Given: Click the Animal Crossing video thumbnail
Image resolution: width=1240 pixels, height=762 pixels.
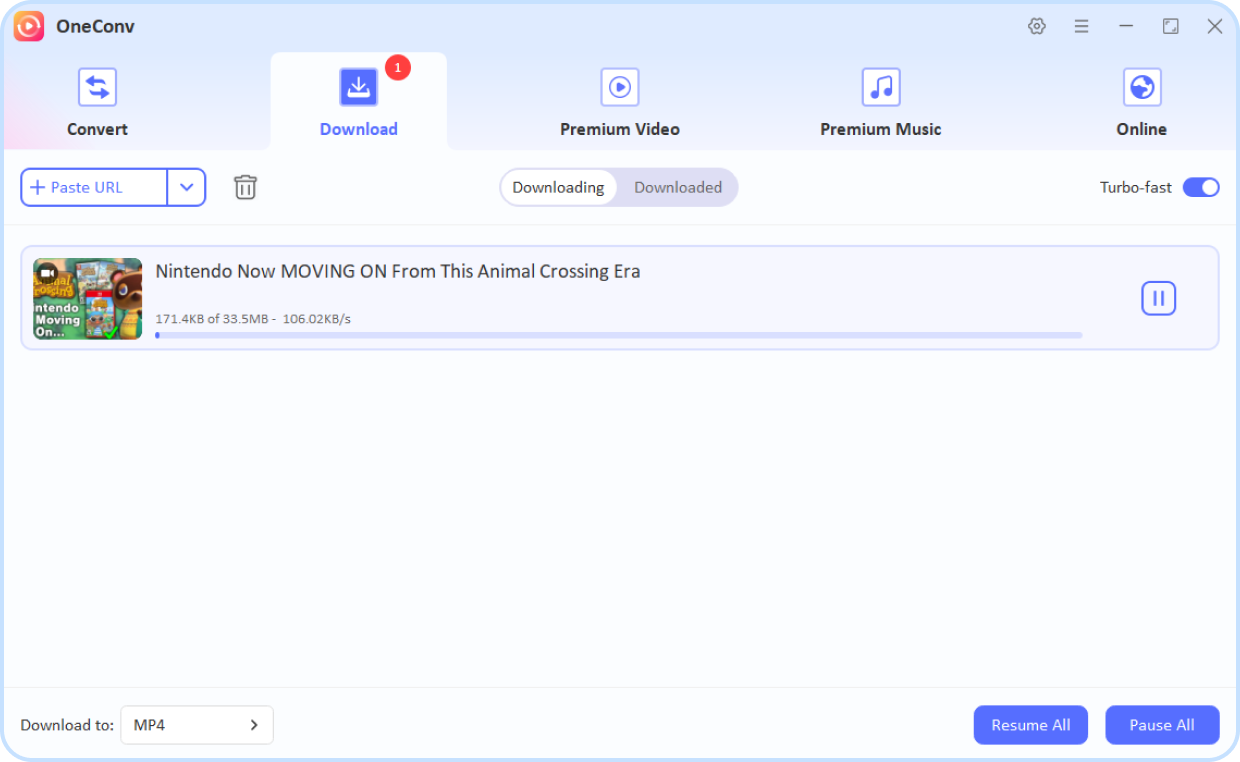Looking at the screenshot, I should point(87,298).
